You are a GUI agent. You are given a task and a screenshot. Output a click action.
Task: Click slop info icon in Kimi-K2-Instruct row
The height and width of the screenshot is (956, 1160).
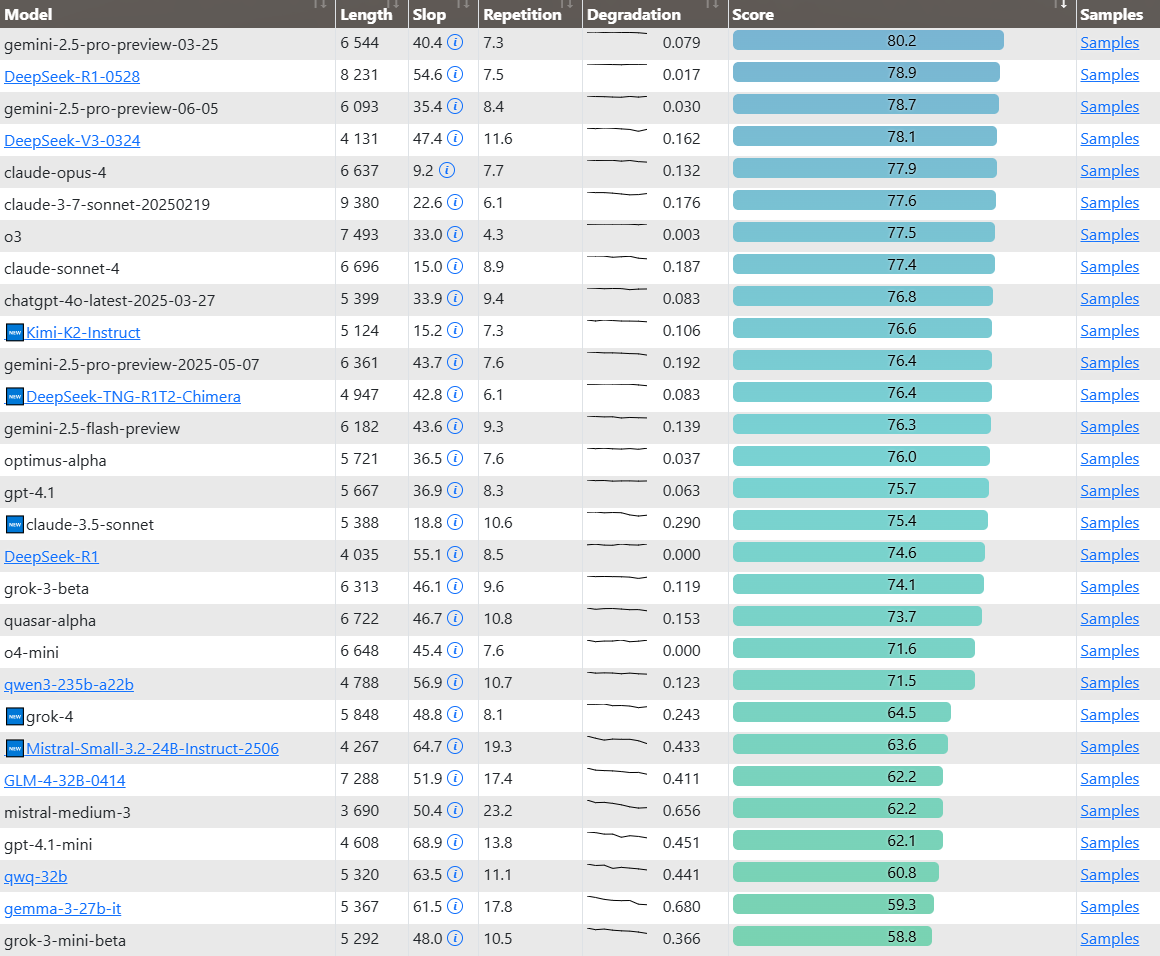click(x=455, y=330)
